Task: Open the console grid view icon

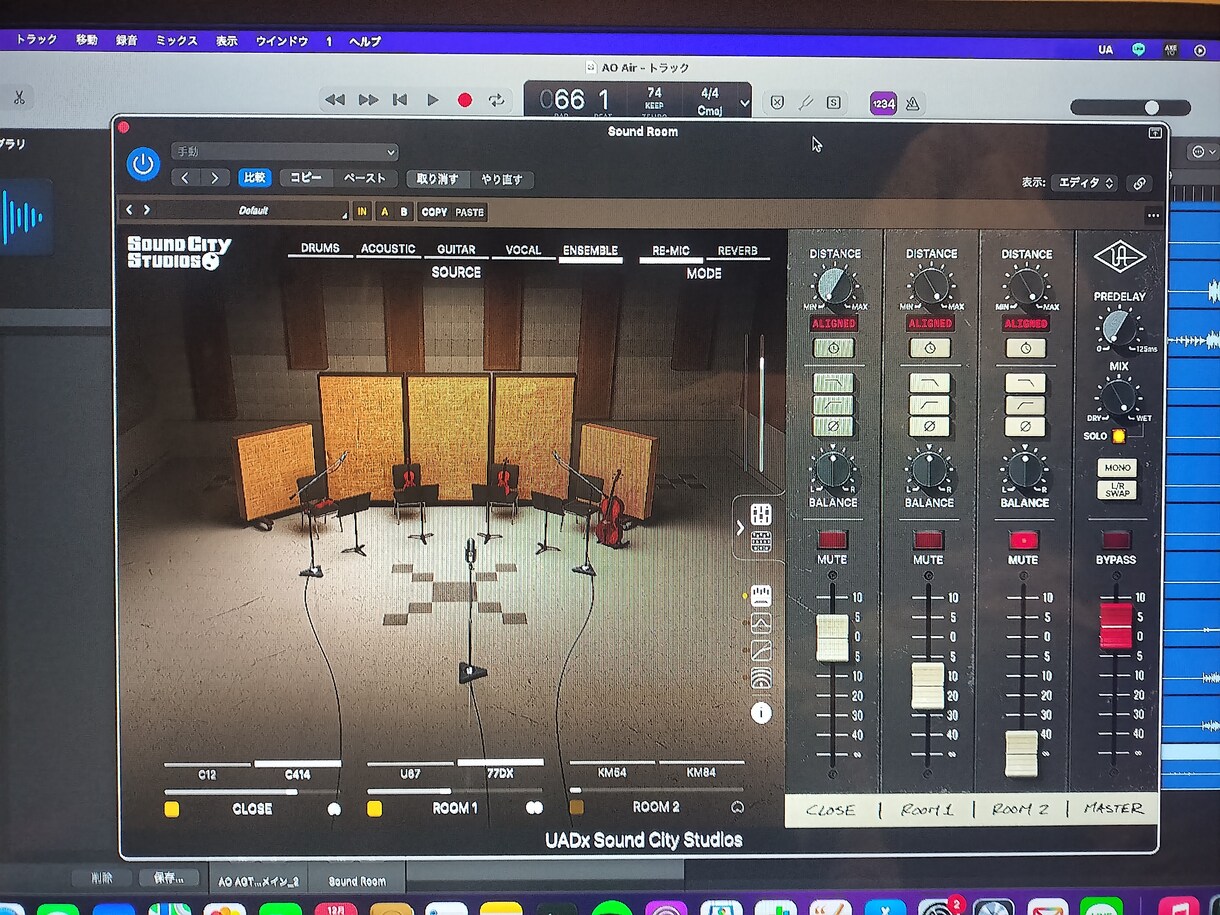Action: click(x=761, y=542)
